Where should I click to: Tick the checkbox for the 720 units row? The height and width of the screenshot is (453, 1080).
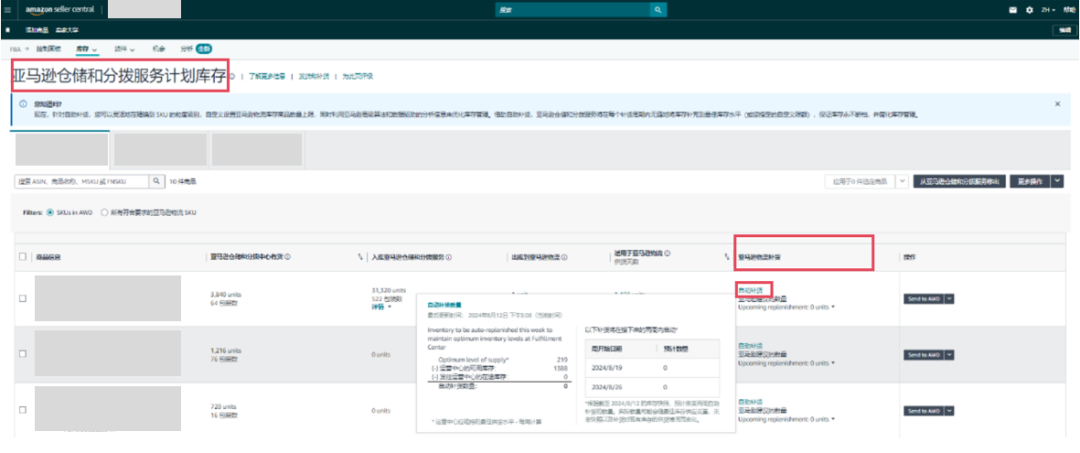point(23,410)
